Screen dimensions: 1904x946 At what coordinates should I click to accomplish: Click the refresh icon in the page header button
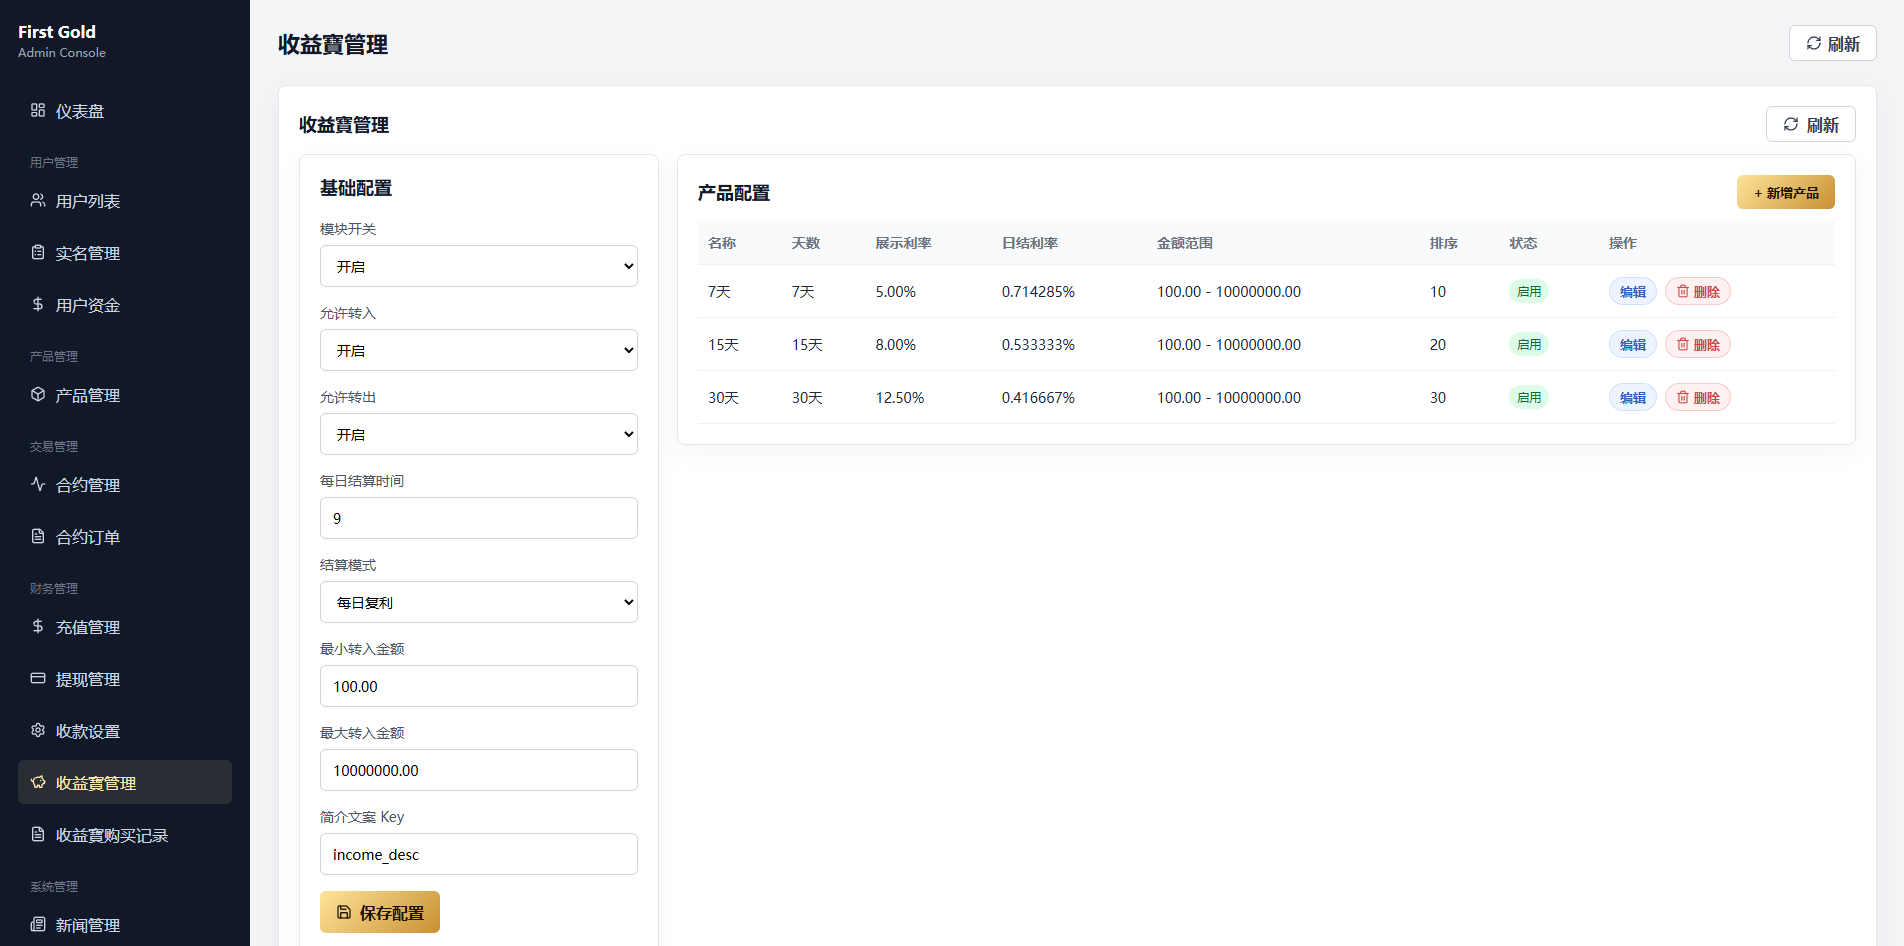[1814, 43]
